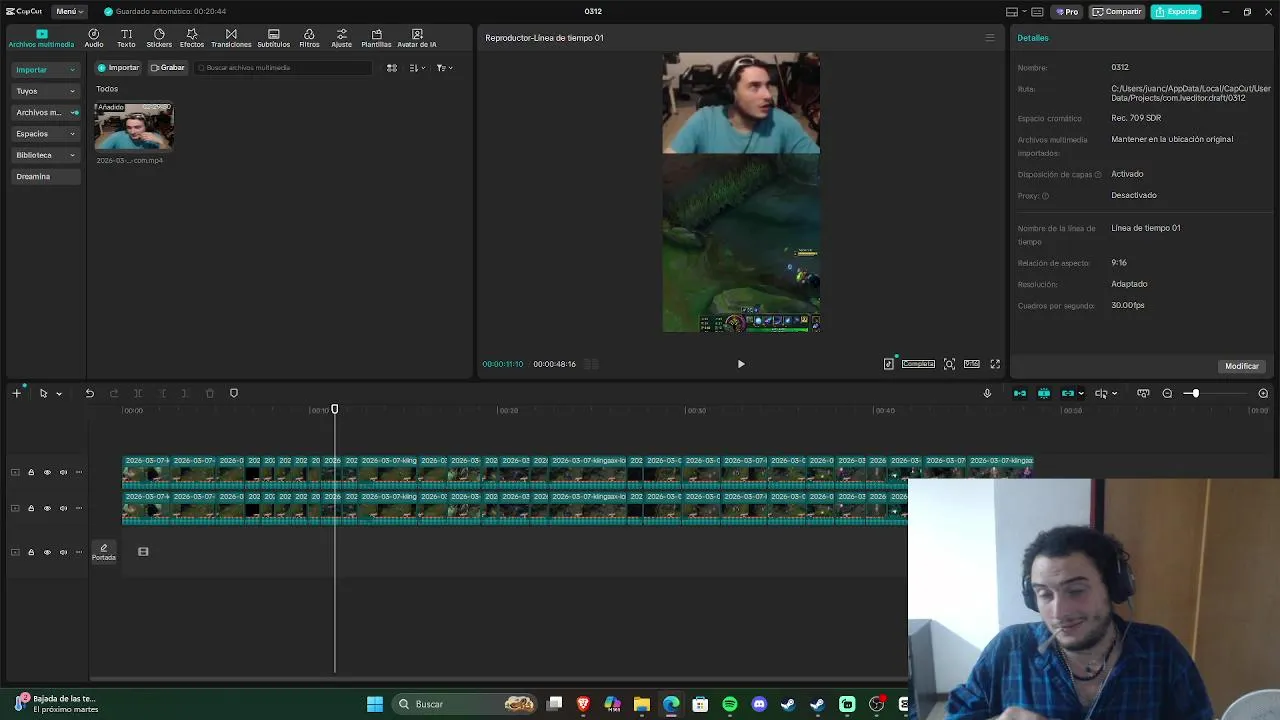The height and width of the screenshot is (720, 1280).
Task: Hide the top video track
Action: coord(47,472)
